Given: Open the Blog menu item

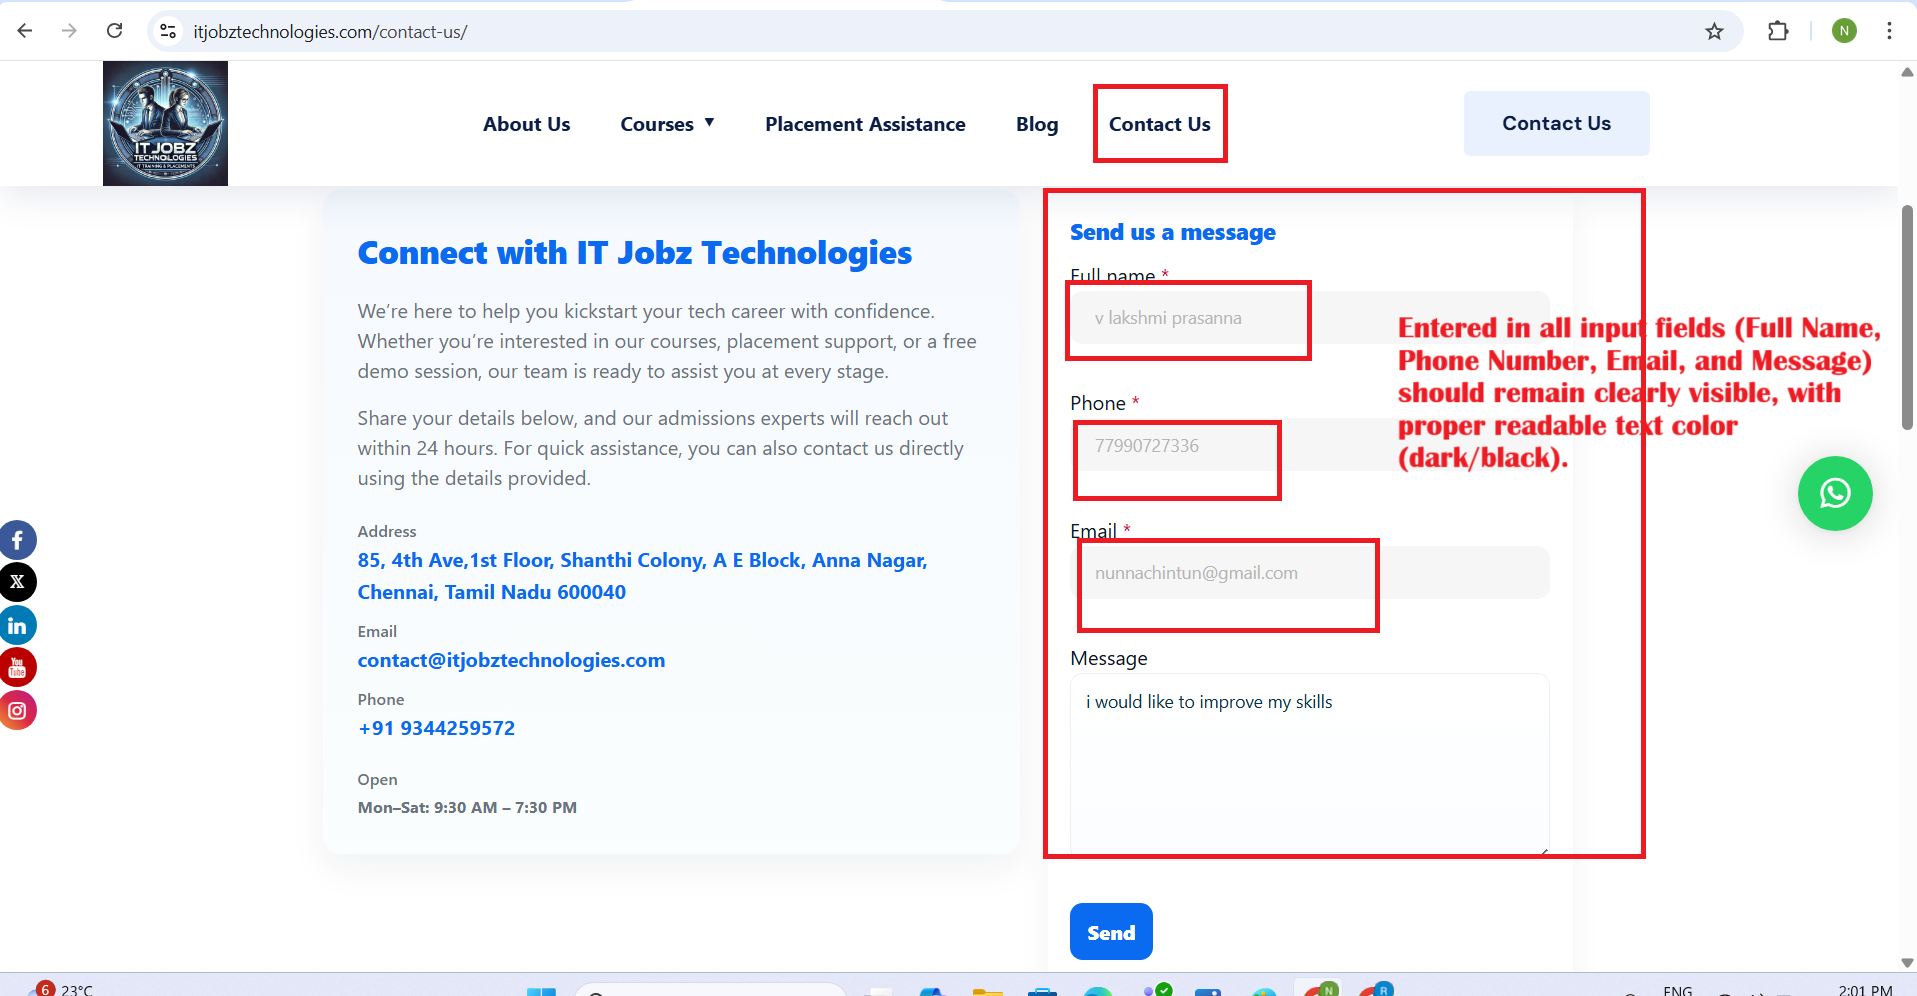Looking at the screenshot, I should [1036, 124].
